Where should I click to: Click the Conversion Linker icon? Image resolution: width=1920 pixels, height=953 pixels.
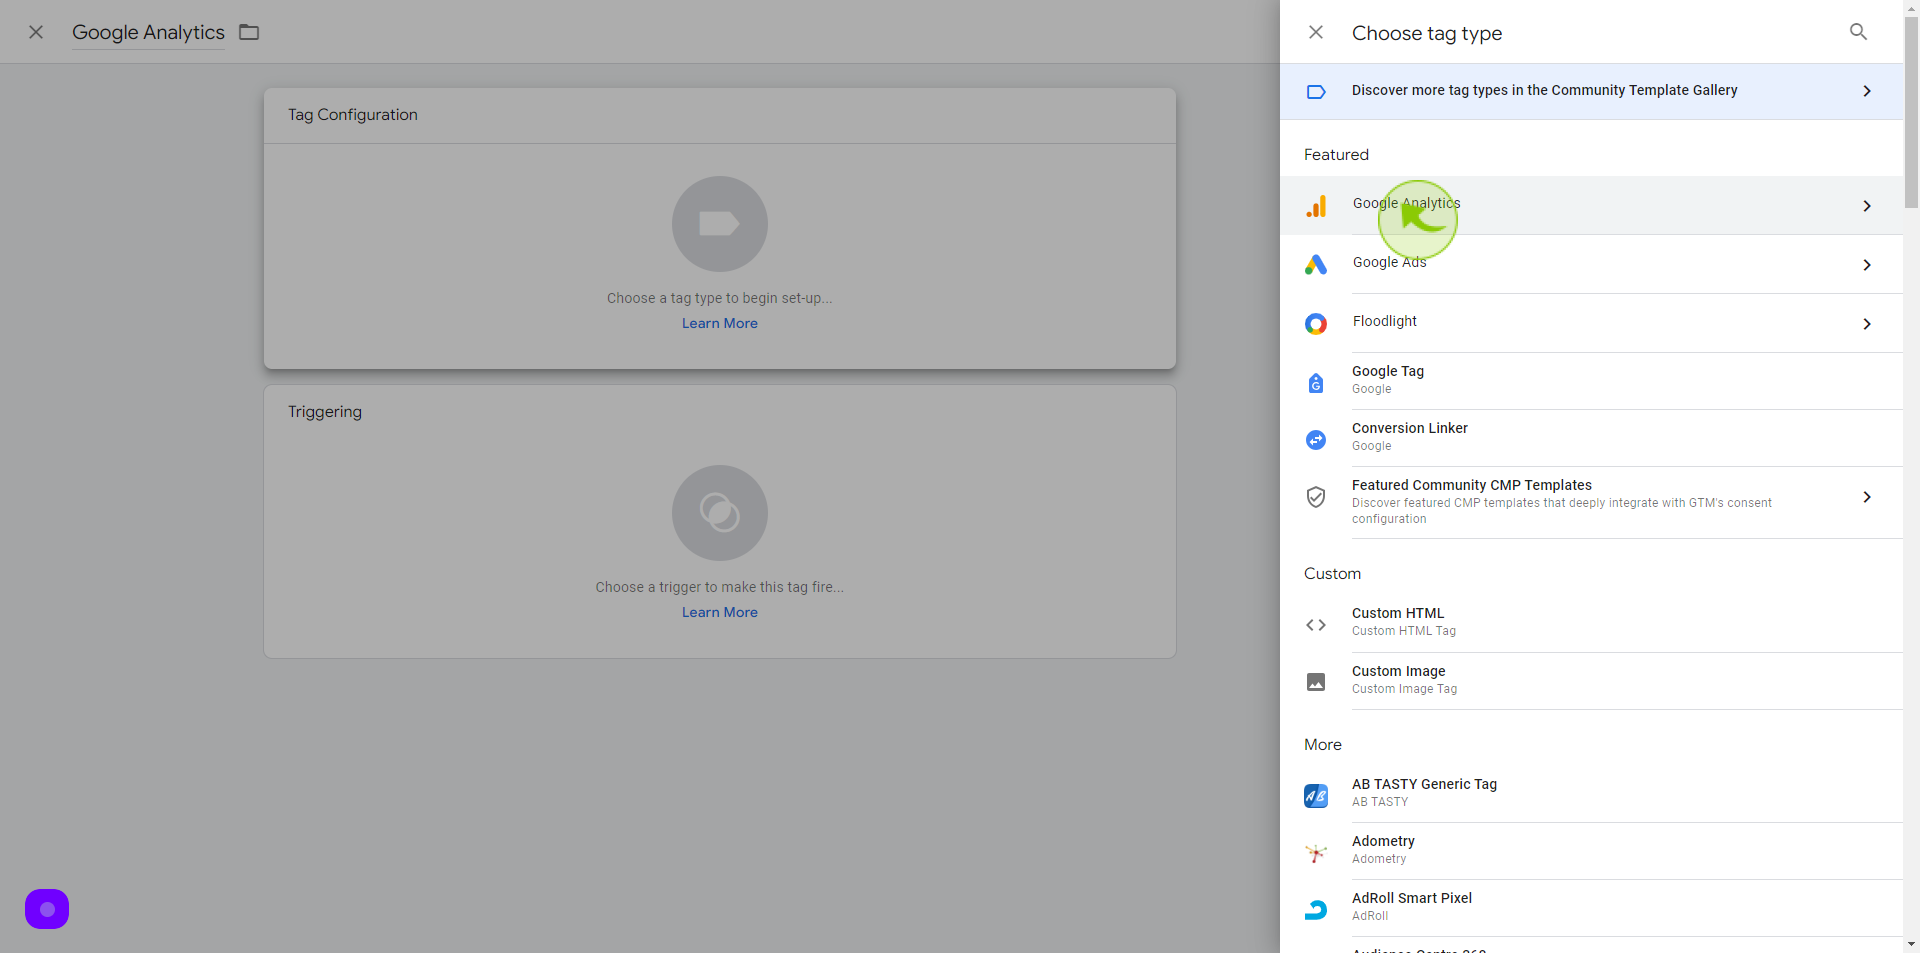(1316, 440)
